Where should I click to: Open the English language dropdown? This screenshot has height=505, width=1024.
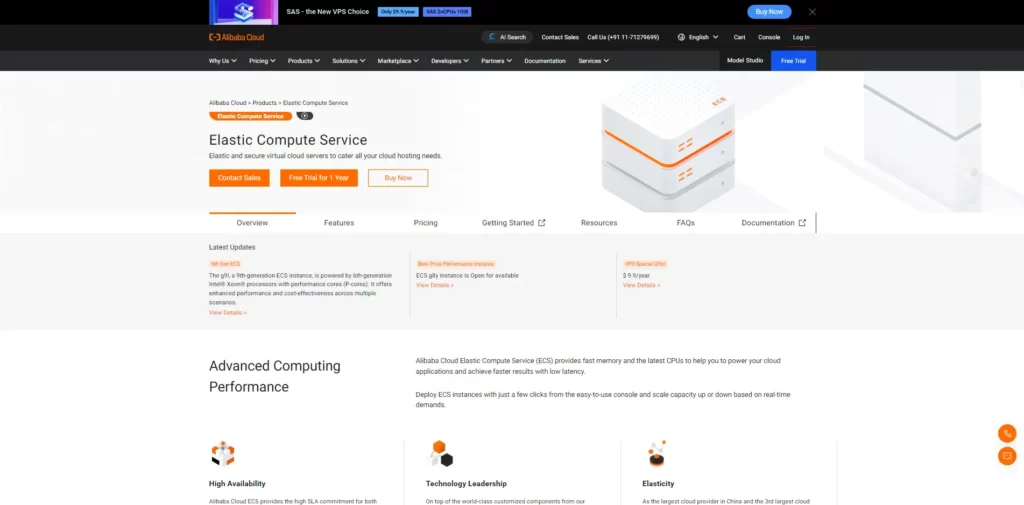tap(698, 37)
